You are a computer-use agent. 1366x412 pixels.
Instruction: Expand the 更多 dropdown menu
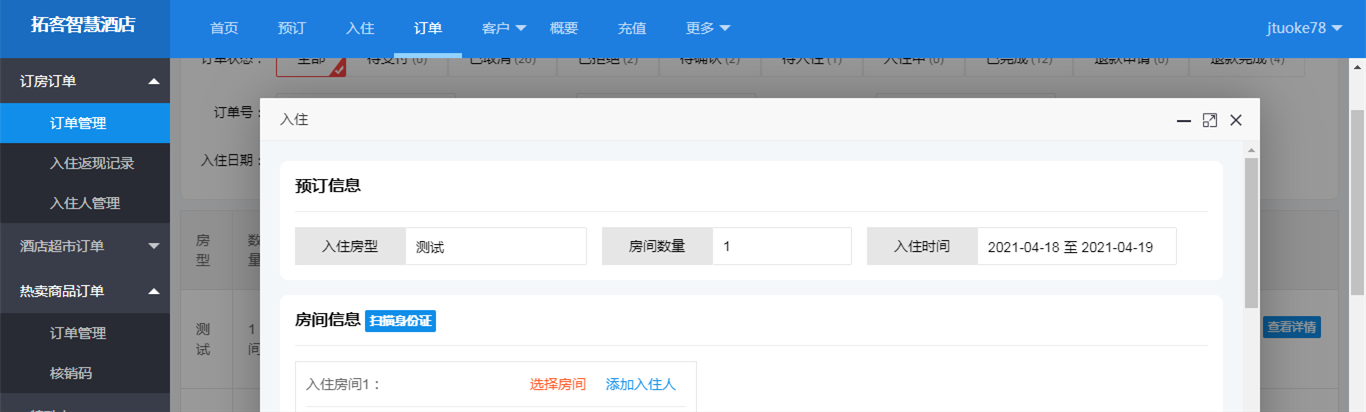708,28
